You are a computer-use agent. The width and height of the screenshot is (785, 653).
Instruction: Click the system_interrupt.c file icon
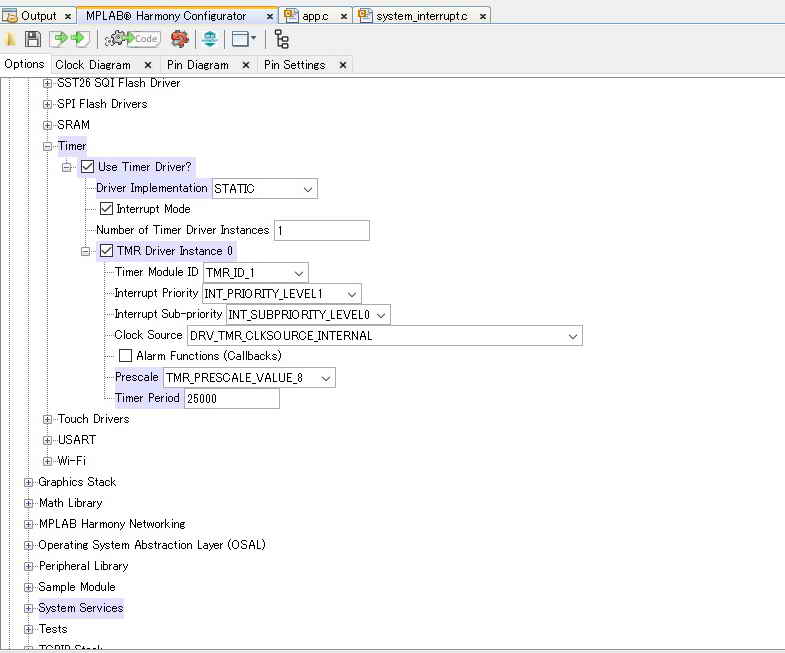365,16
